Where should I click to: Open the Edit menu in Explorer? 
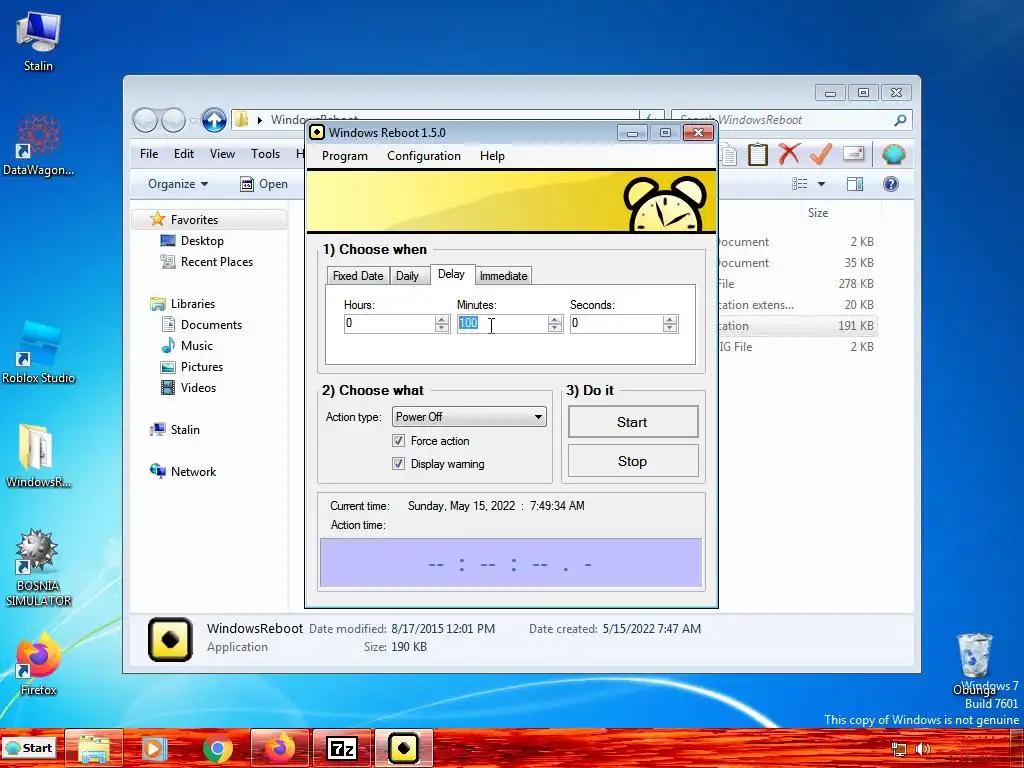(184, 154)
